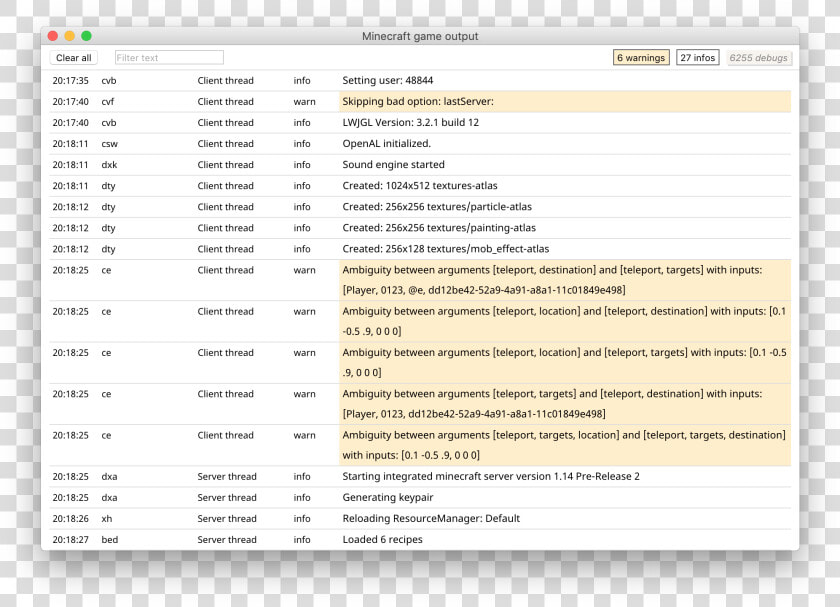Click warning starting '[teleport, targets] and [teleport, destination]'
Image resolution: width=840 pixels, height=607 pixels.
tap(565, 404)
